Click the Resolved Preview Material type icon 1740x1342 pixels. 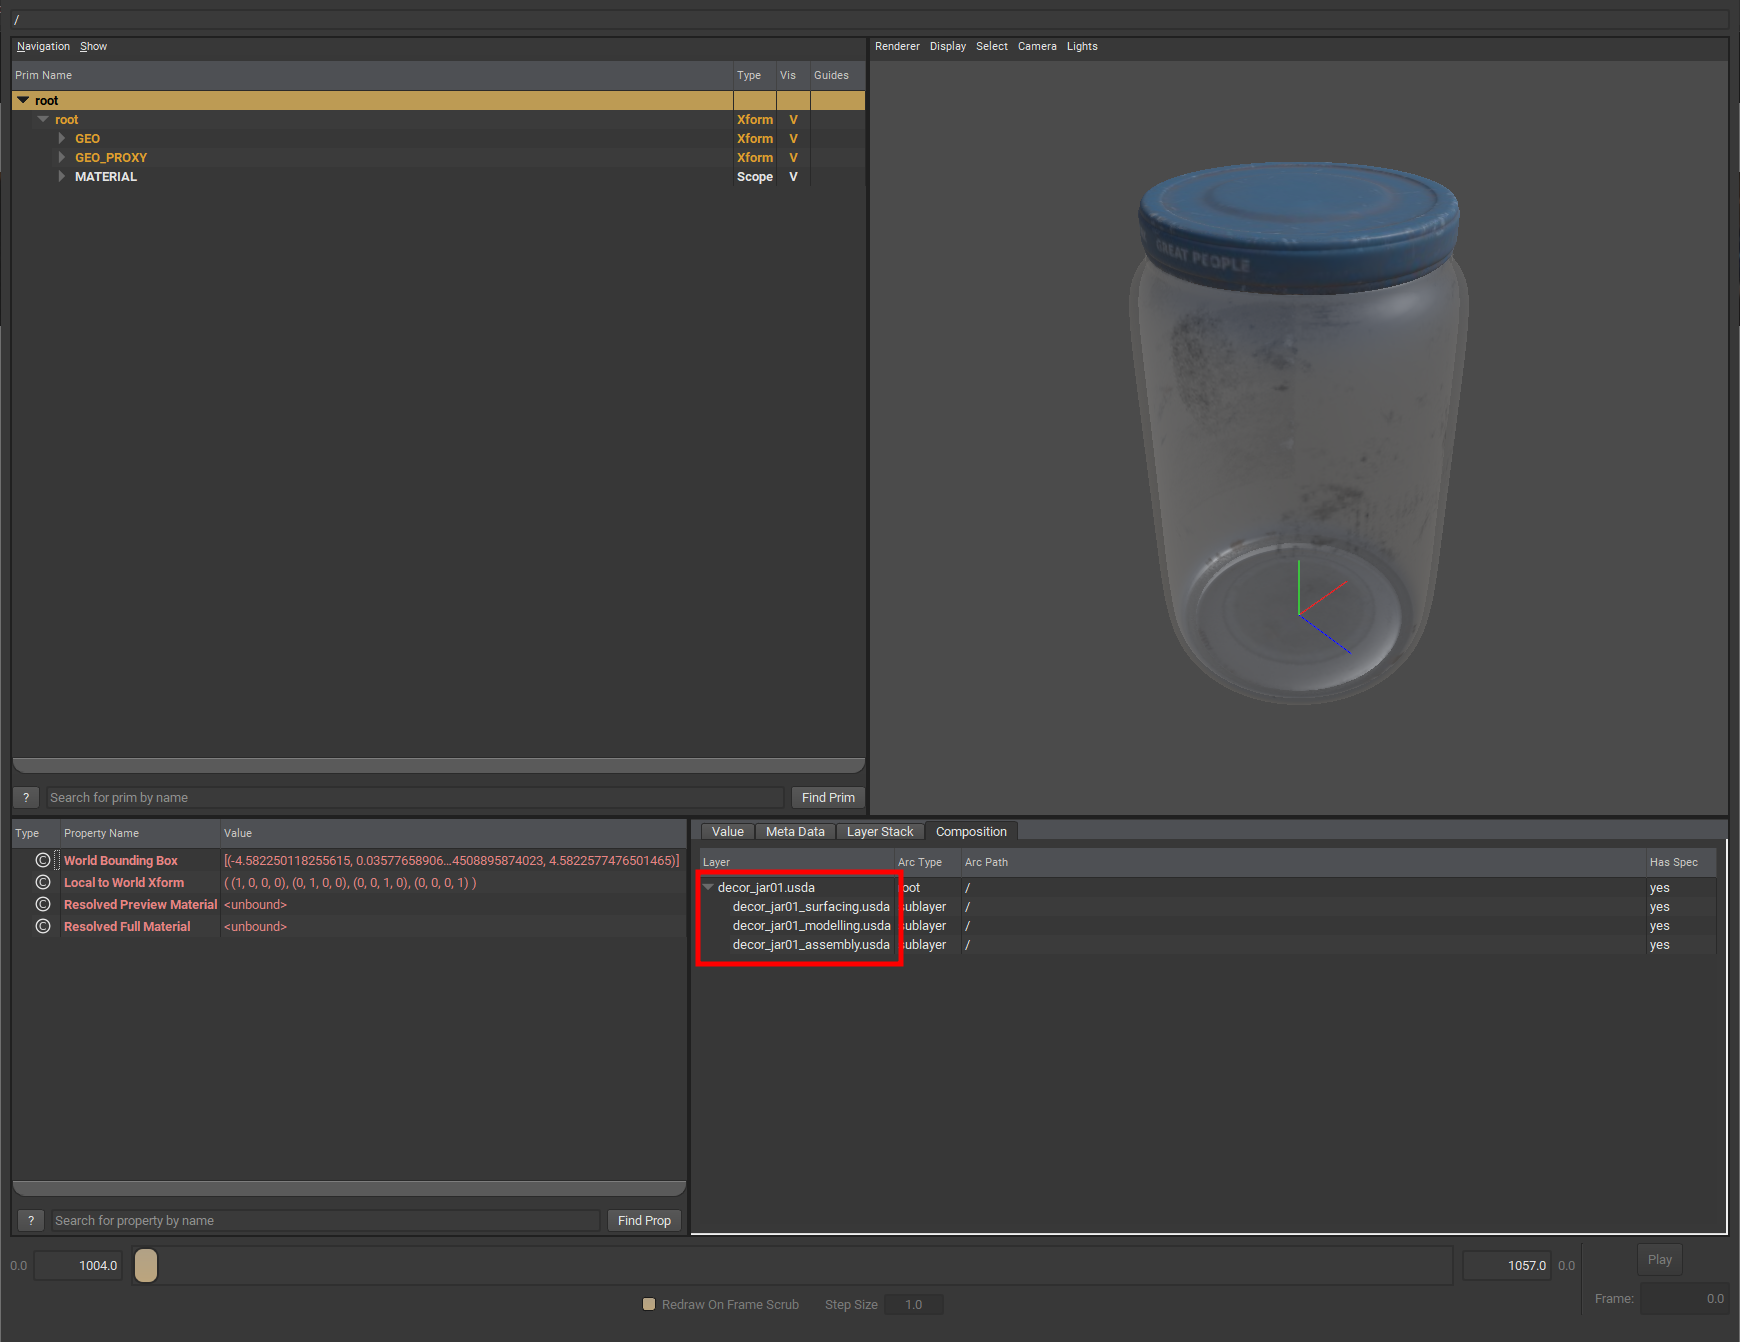[x=43, y=904]
